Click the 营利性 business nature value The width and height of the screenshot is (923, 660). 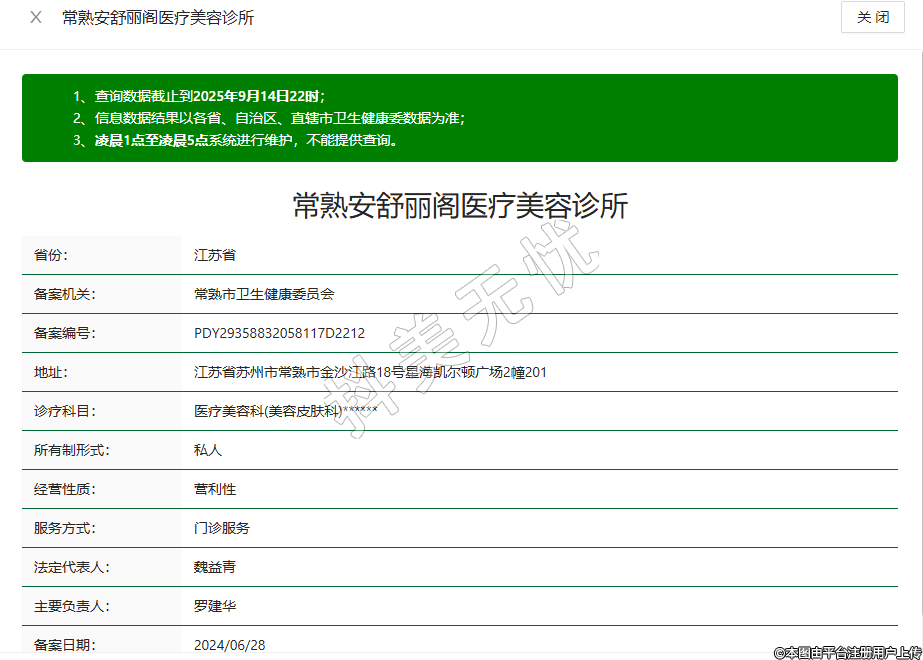coord(214,489)
